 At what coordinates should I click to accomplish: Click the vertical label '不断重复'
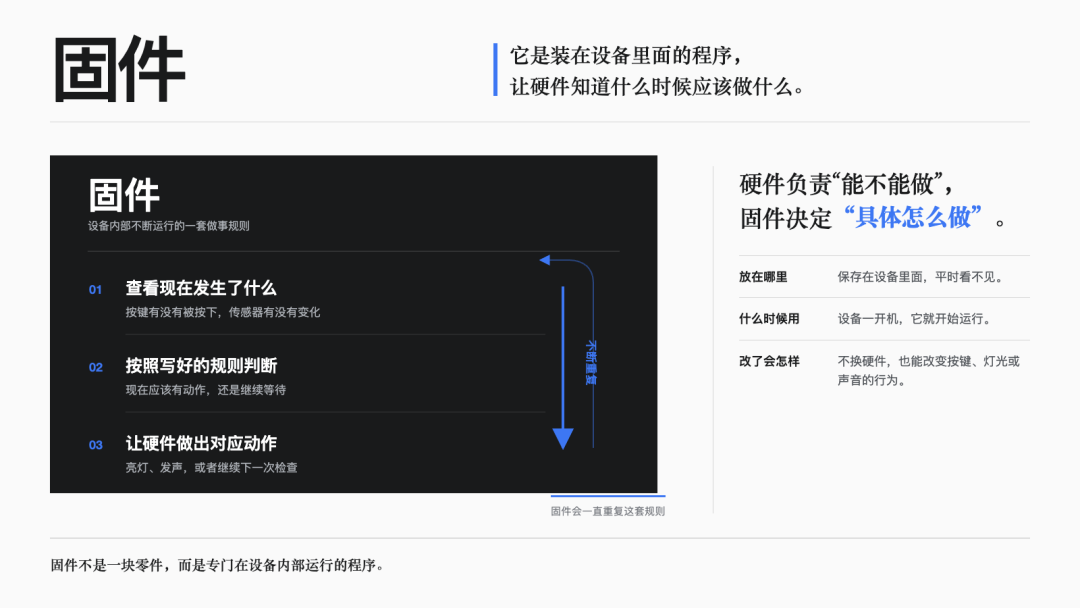coord(590,362)
